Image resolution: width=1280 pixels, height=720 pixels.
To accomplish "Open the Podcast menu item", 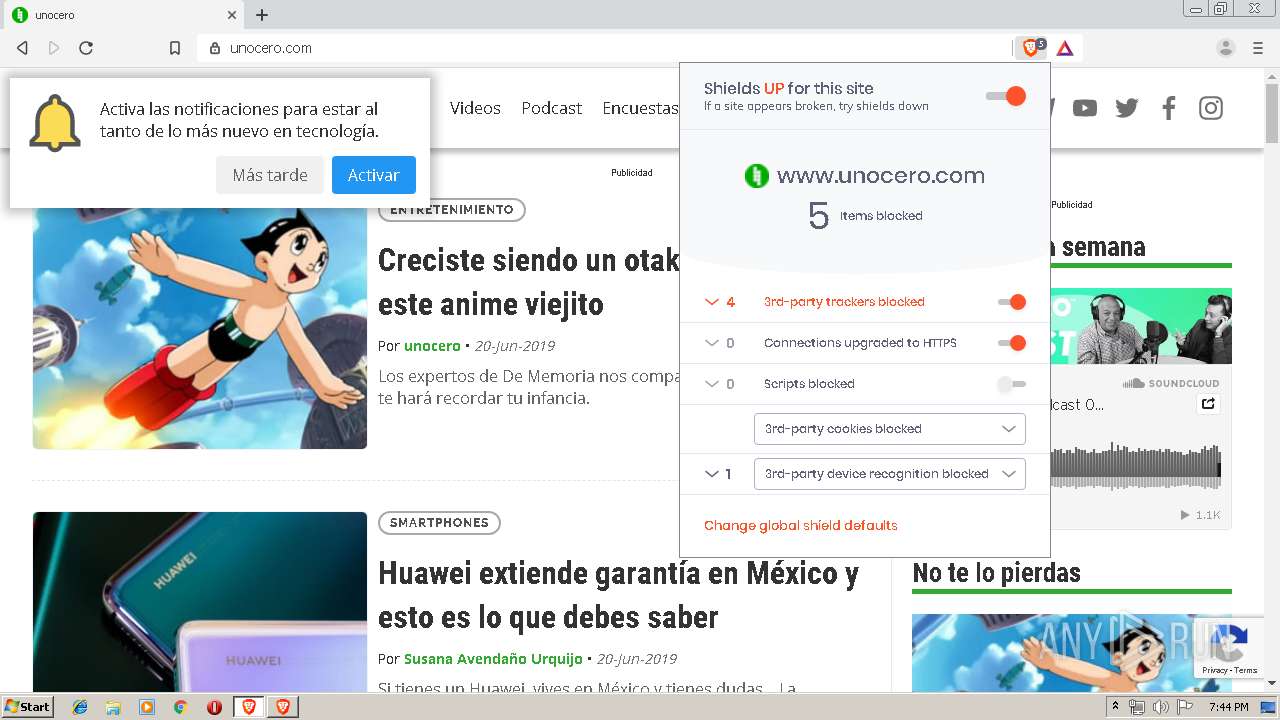I will (552, 108).
